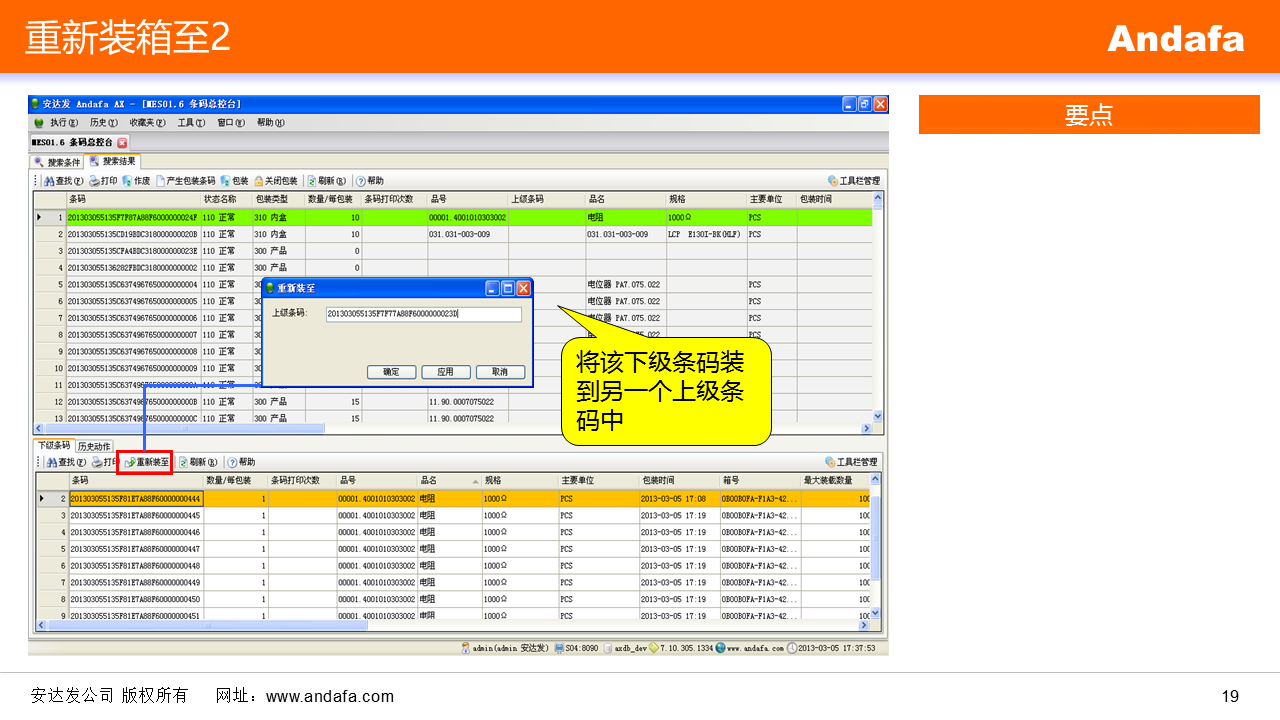Switch to the 历史动作 tab
The height and width of the screenshot is (720, 1280).
pyautogui.click(x=94, y=446)
